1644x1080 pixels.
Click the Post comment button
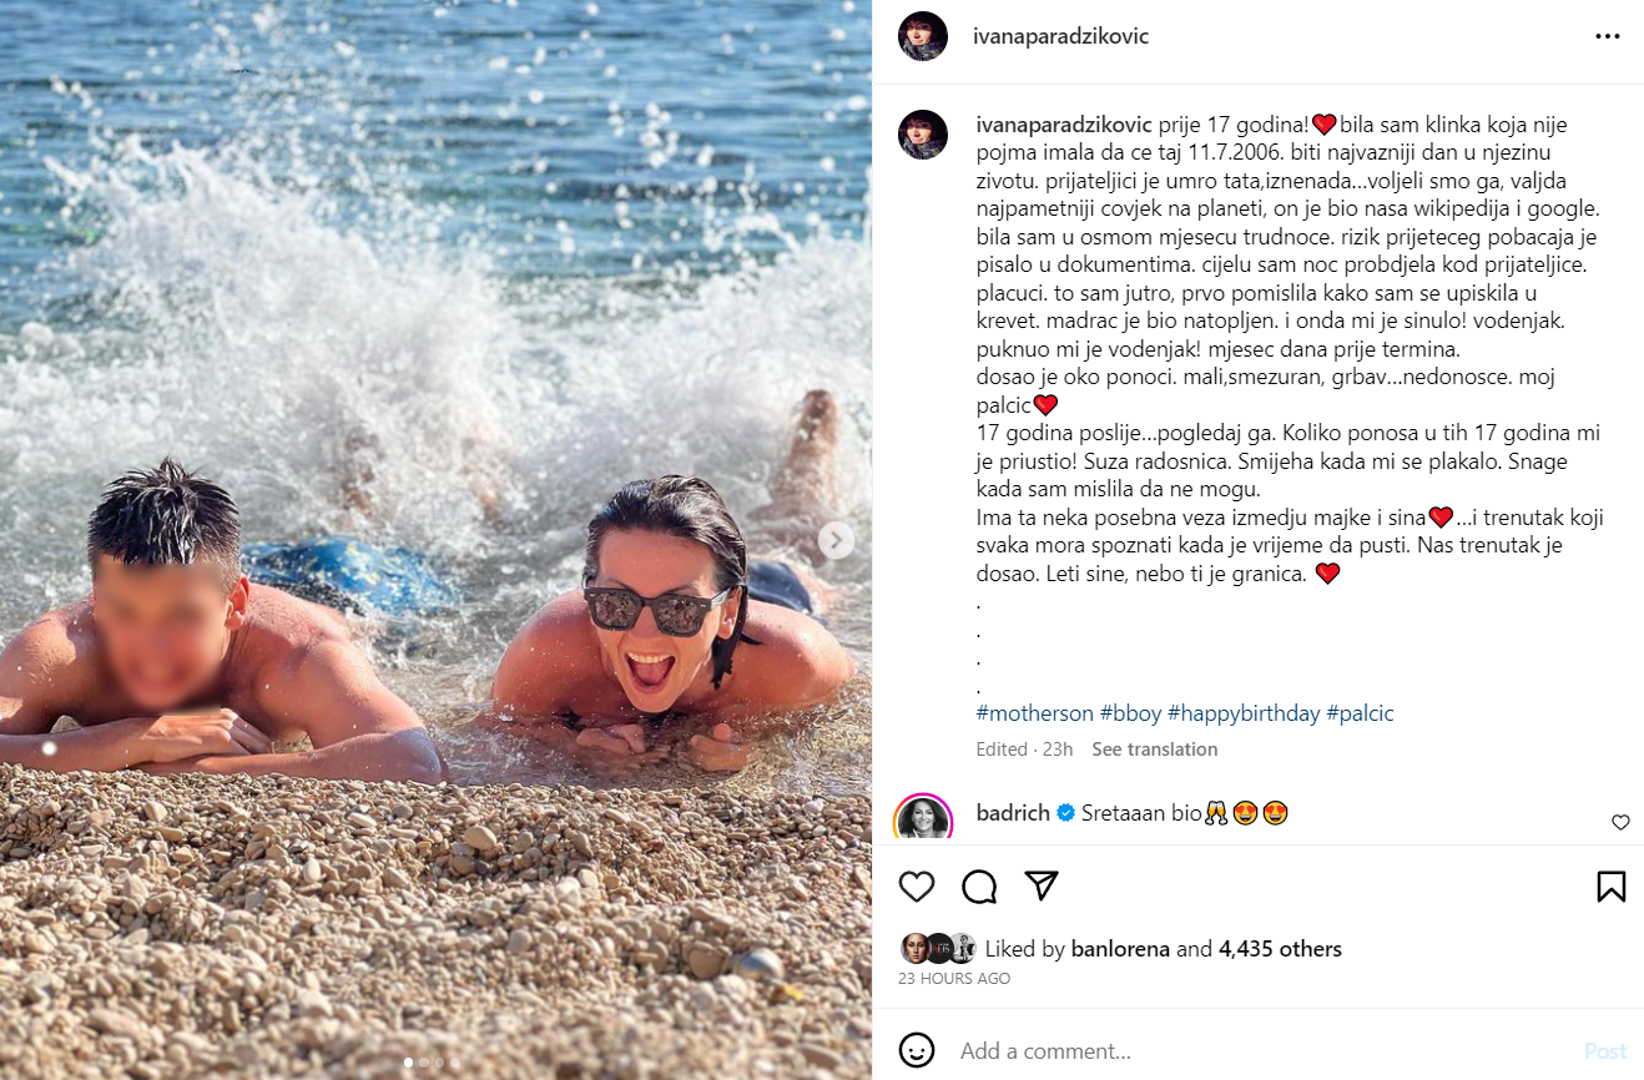point(1604,1051)
